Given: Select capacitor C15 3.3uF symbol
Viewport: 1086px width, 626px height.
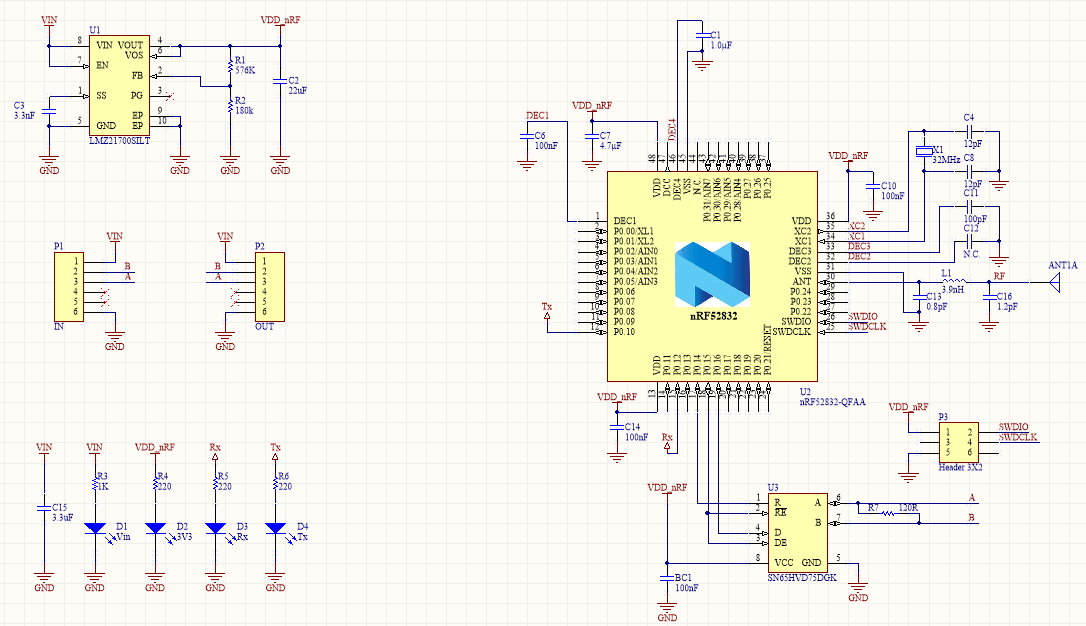Looking at the screenshot, I should [x=44, y=508].
